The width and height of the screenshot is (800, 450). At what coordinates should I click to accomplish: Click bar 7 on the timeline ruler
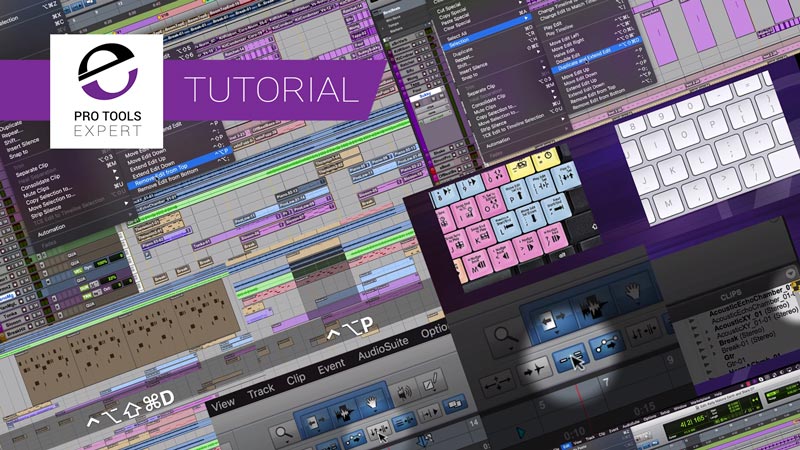605,382
